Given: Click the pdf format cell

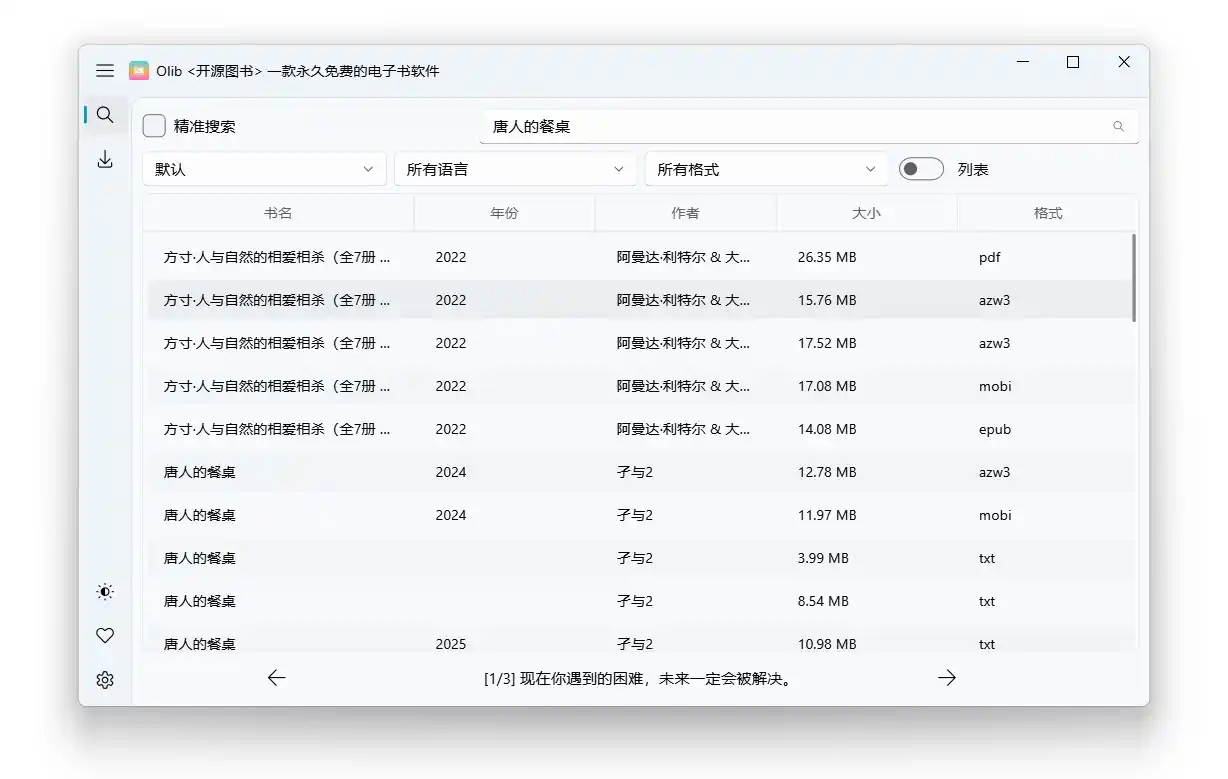Looking at the screenshot, I should tap(990, 257).
